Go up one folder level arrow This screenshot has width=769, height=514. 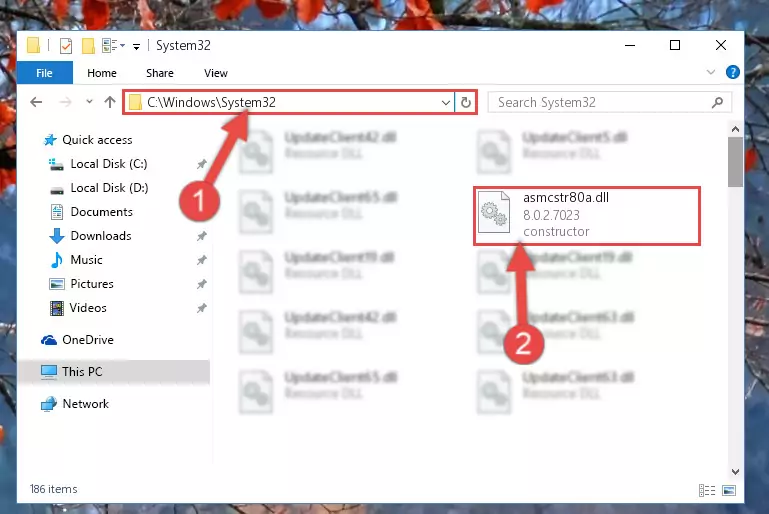pyautogui.click(x=110, y=102)
